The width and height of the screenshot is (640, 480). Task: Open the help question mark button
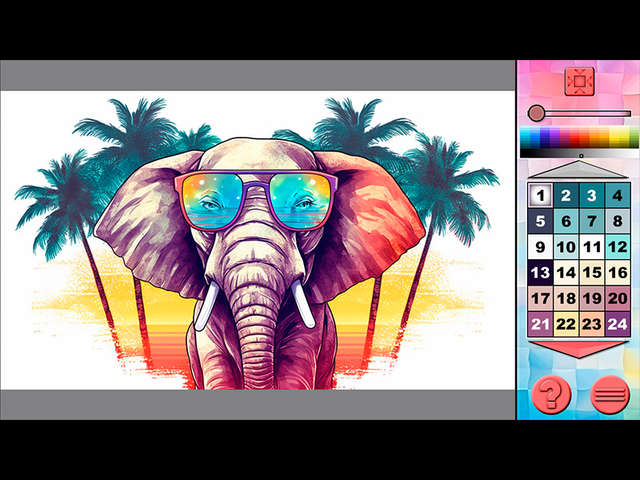[x=550, y=394]
